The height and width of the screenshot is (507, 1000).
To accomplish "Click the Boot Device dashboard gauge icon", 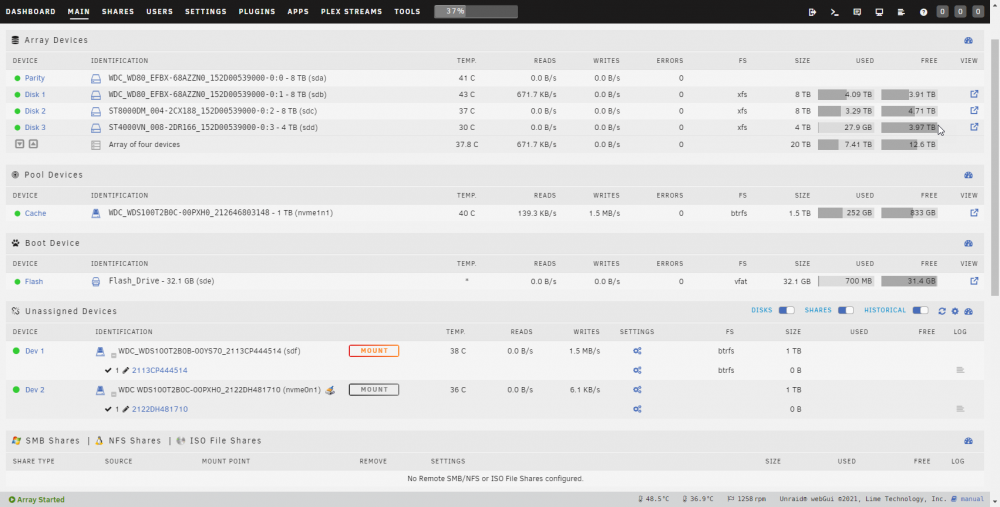I will point(968,243).
